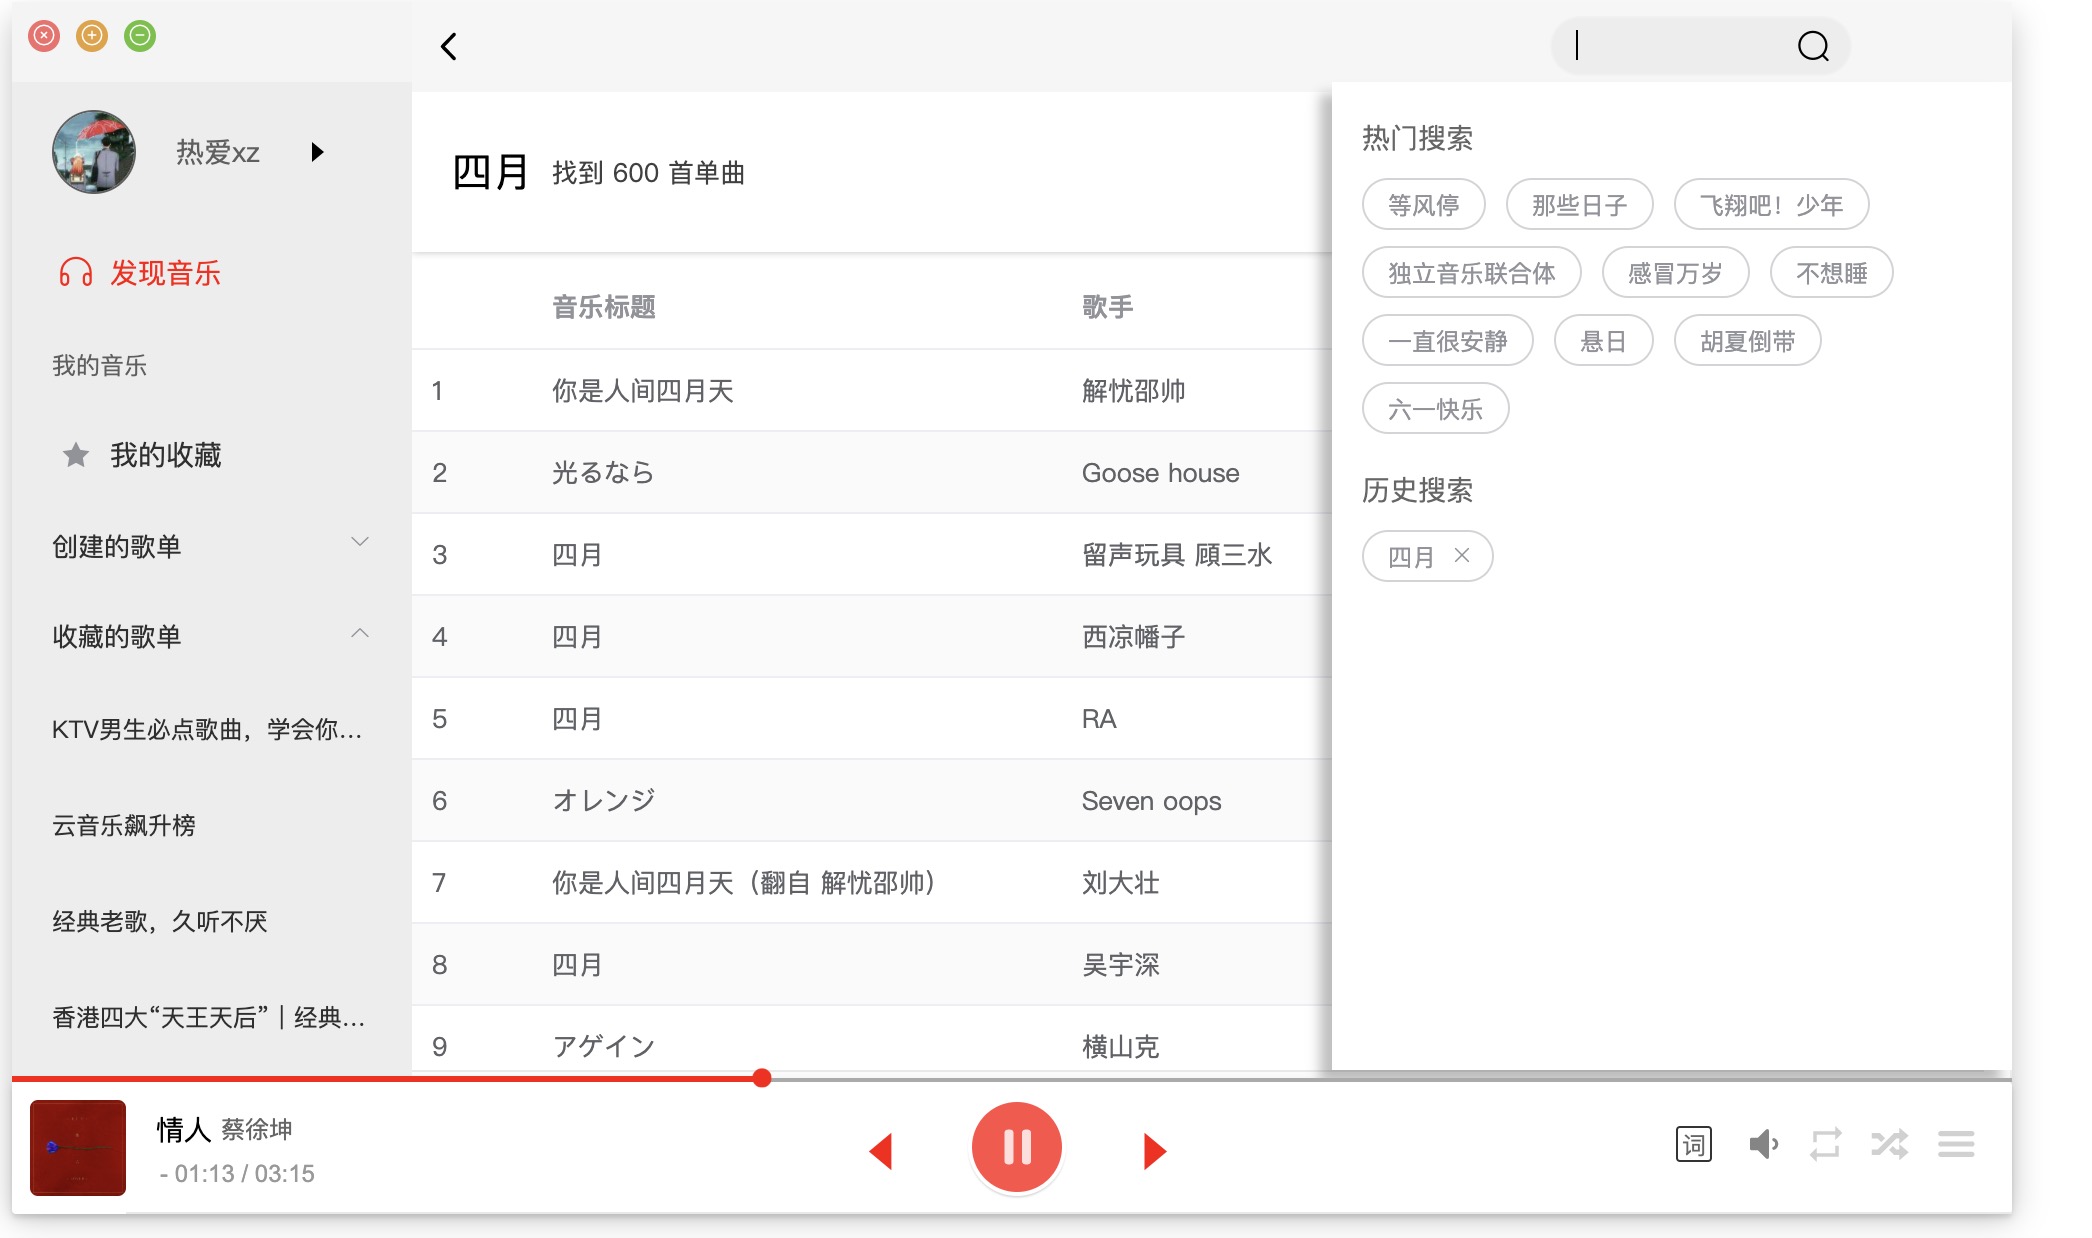Toggle repeat loop mode
This screenshot has height=1238, width=2092.
pos(1825,1144)
